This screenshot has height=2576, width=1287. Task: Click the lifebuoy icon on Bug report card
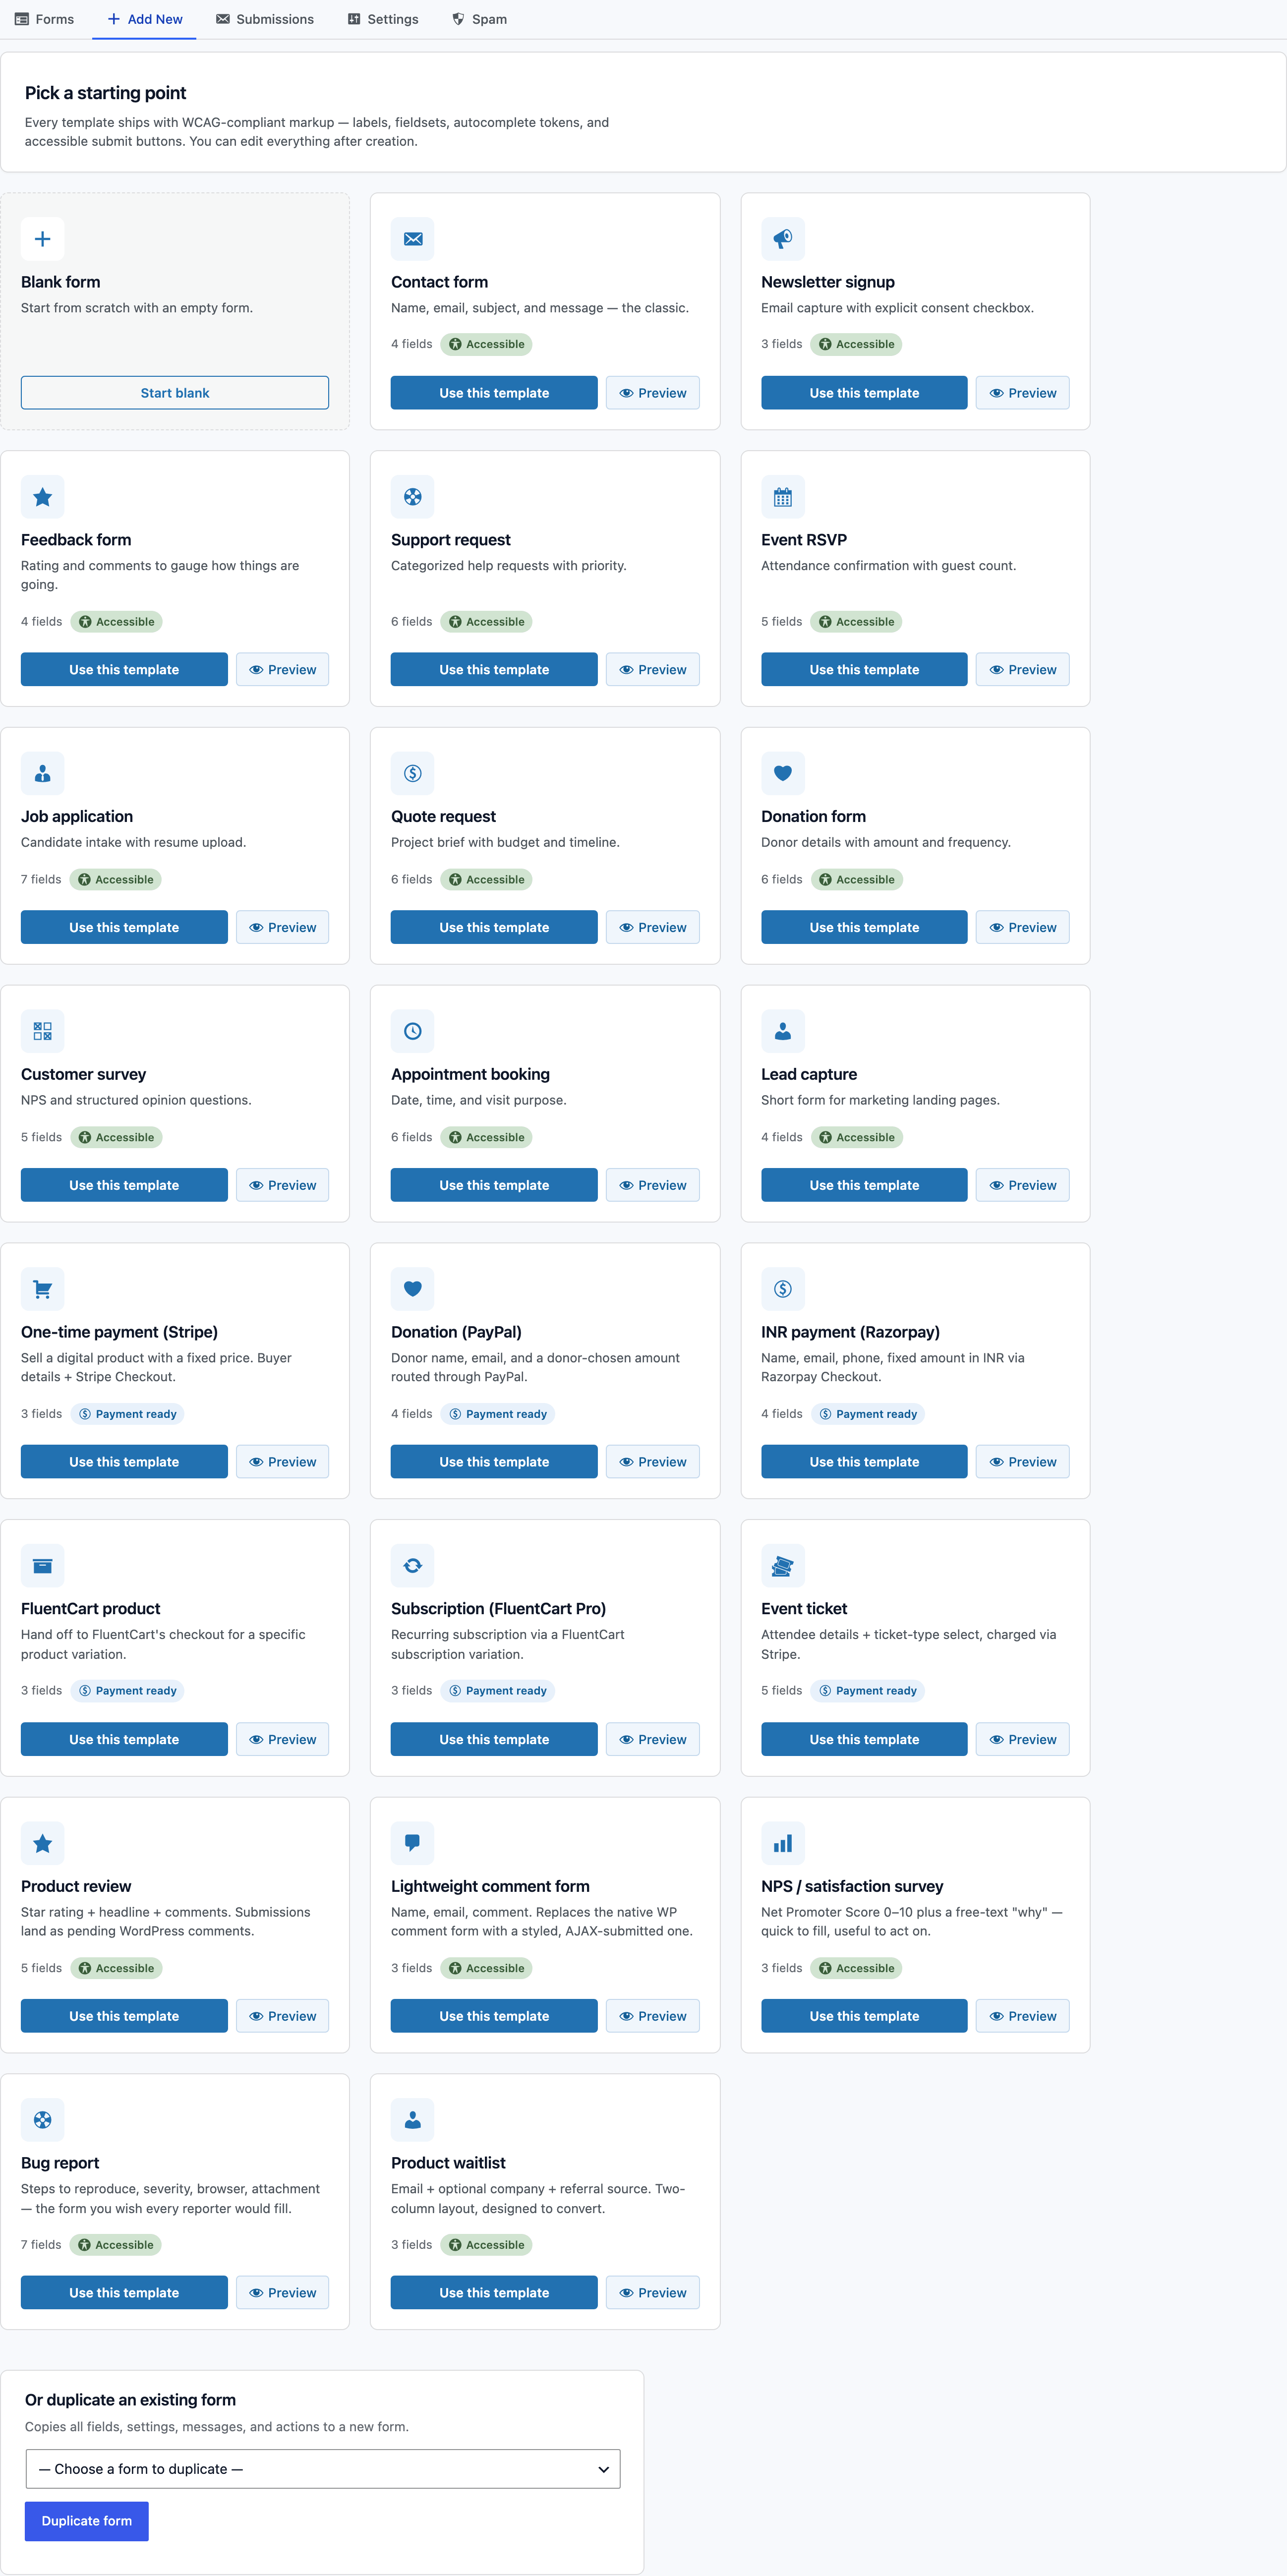click(x=42, y=2120)
